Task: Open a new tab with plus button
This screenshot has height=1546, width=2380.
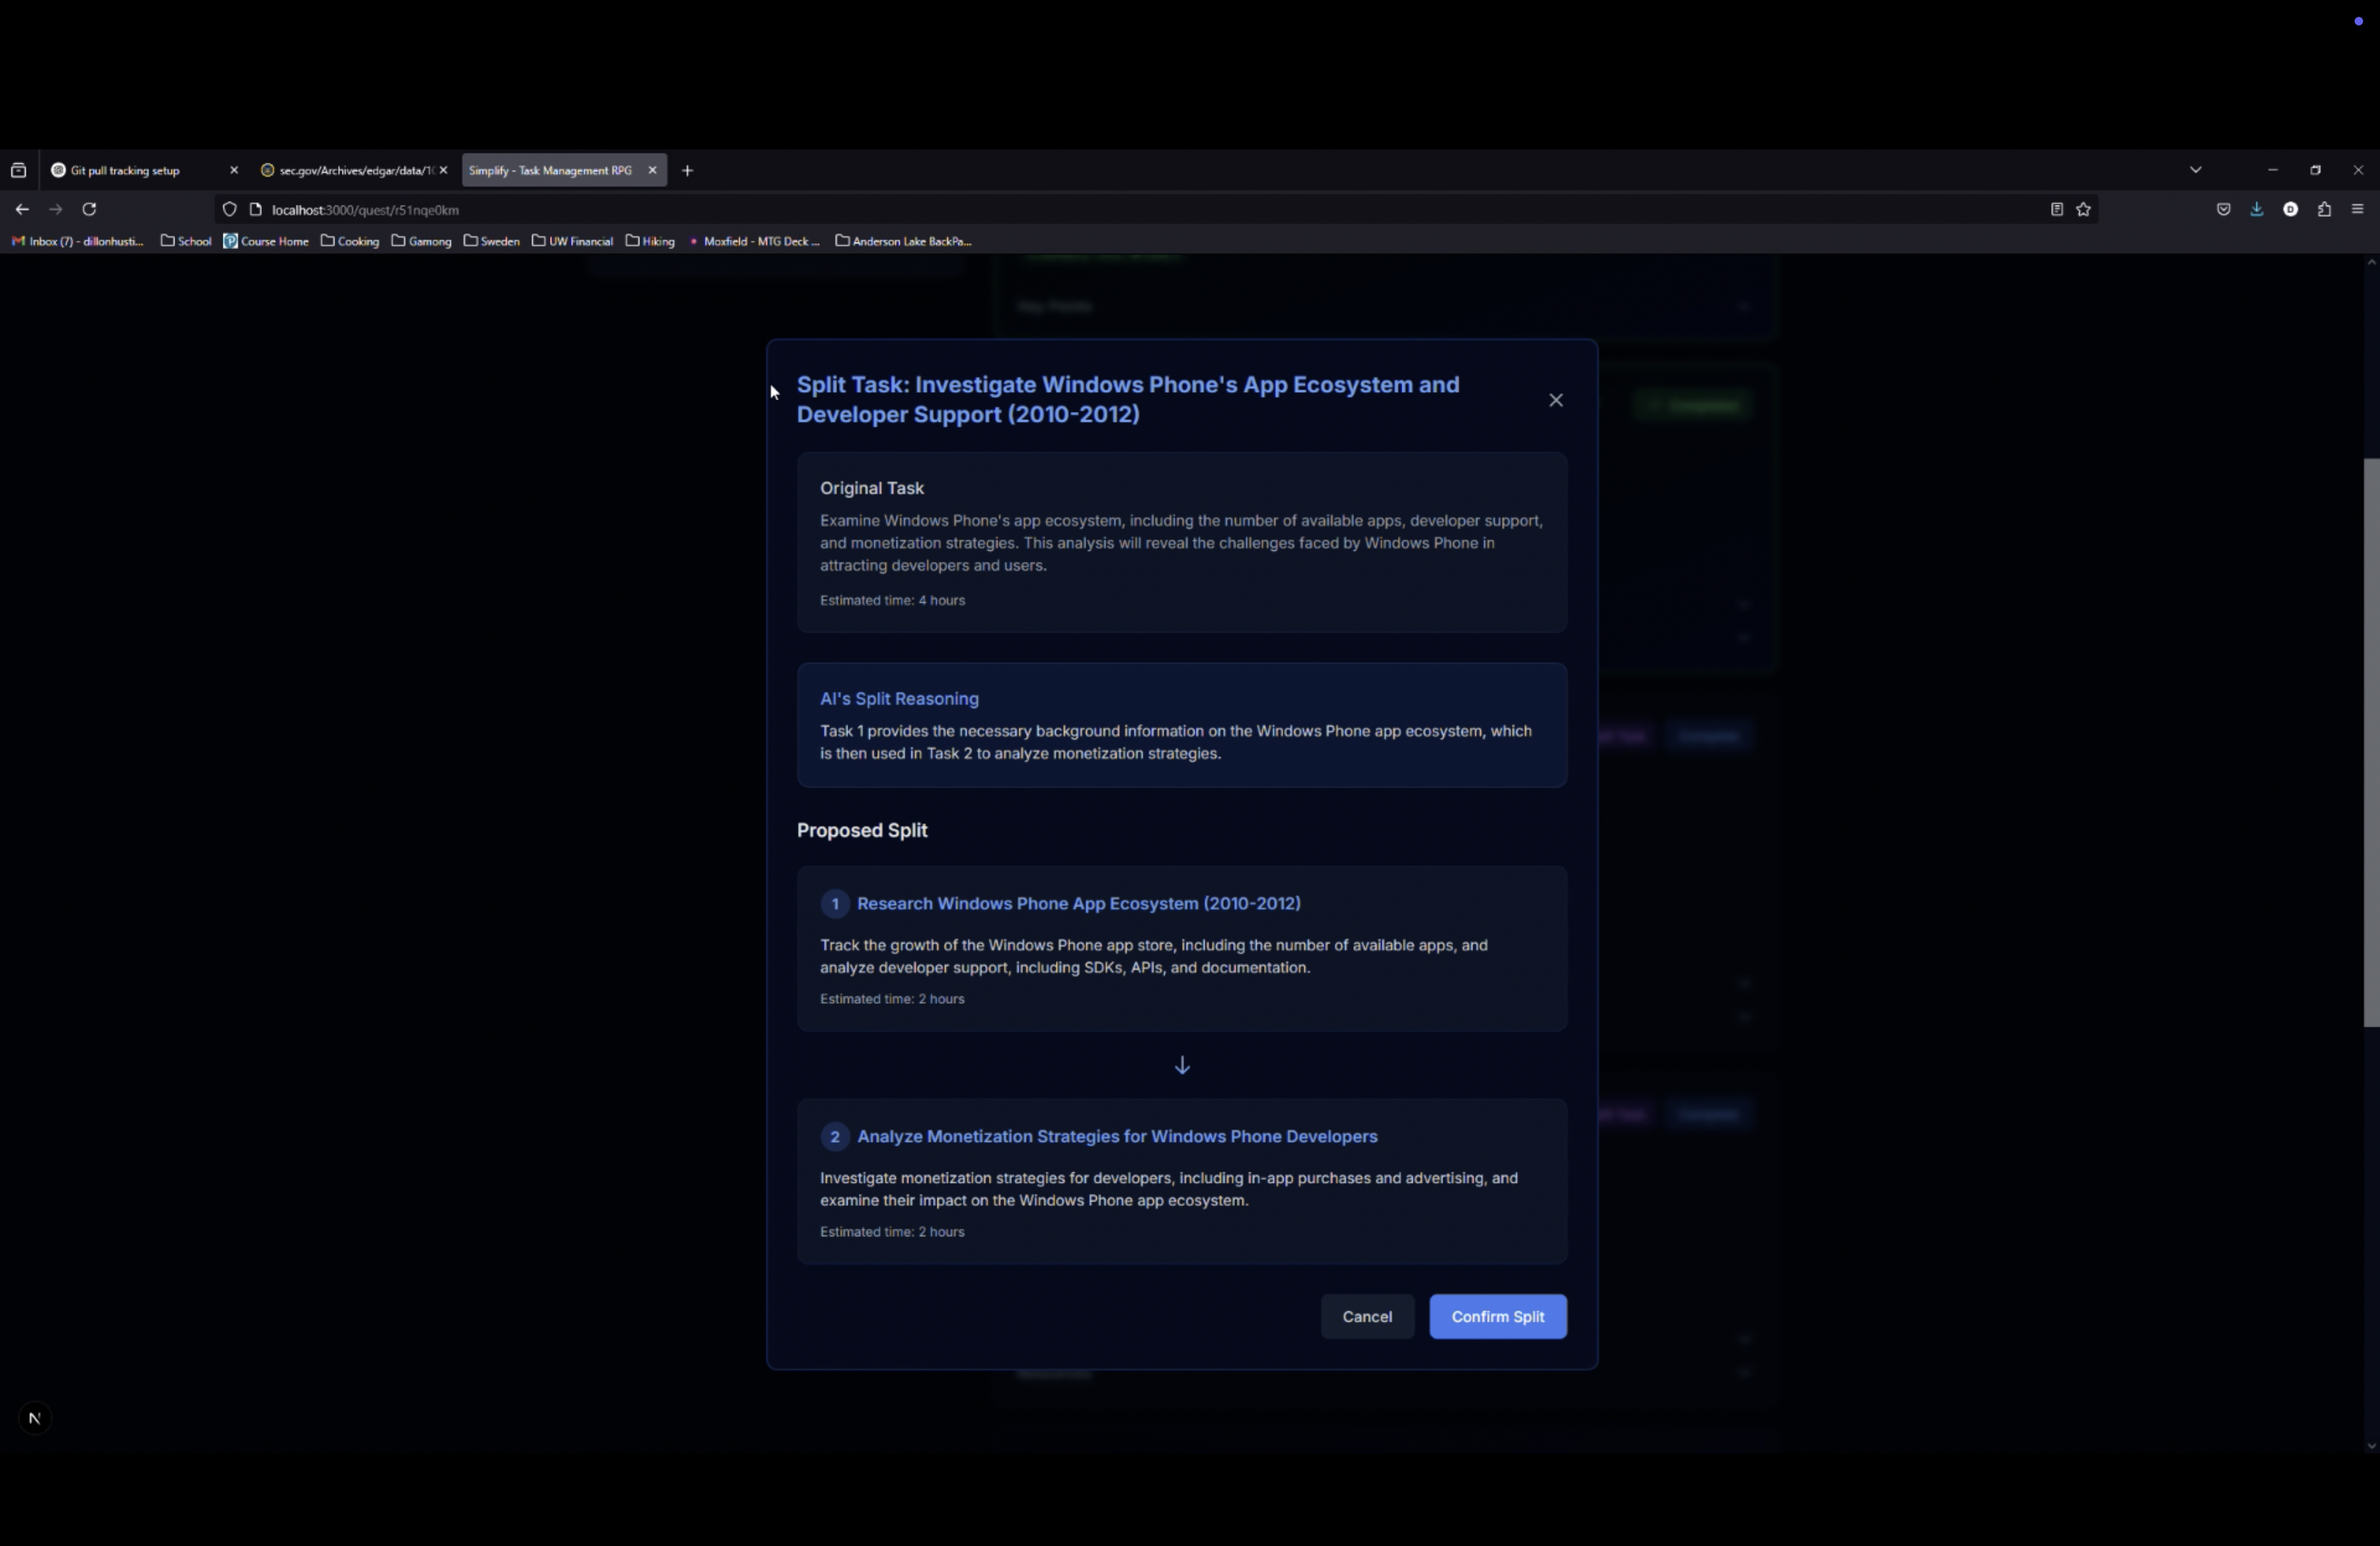Action: [x=687, y=170]
